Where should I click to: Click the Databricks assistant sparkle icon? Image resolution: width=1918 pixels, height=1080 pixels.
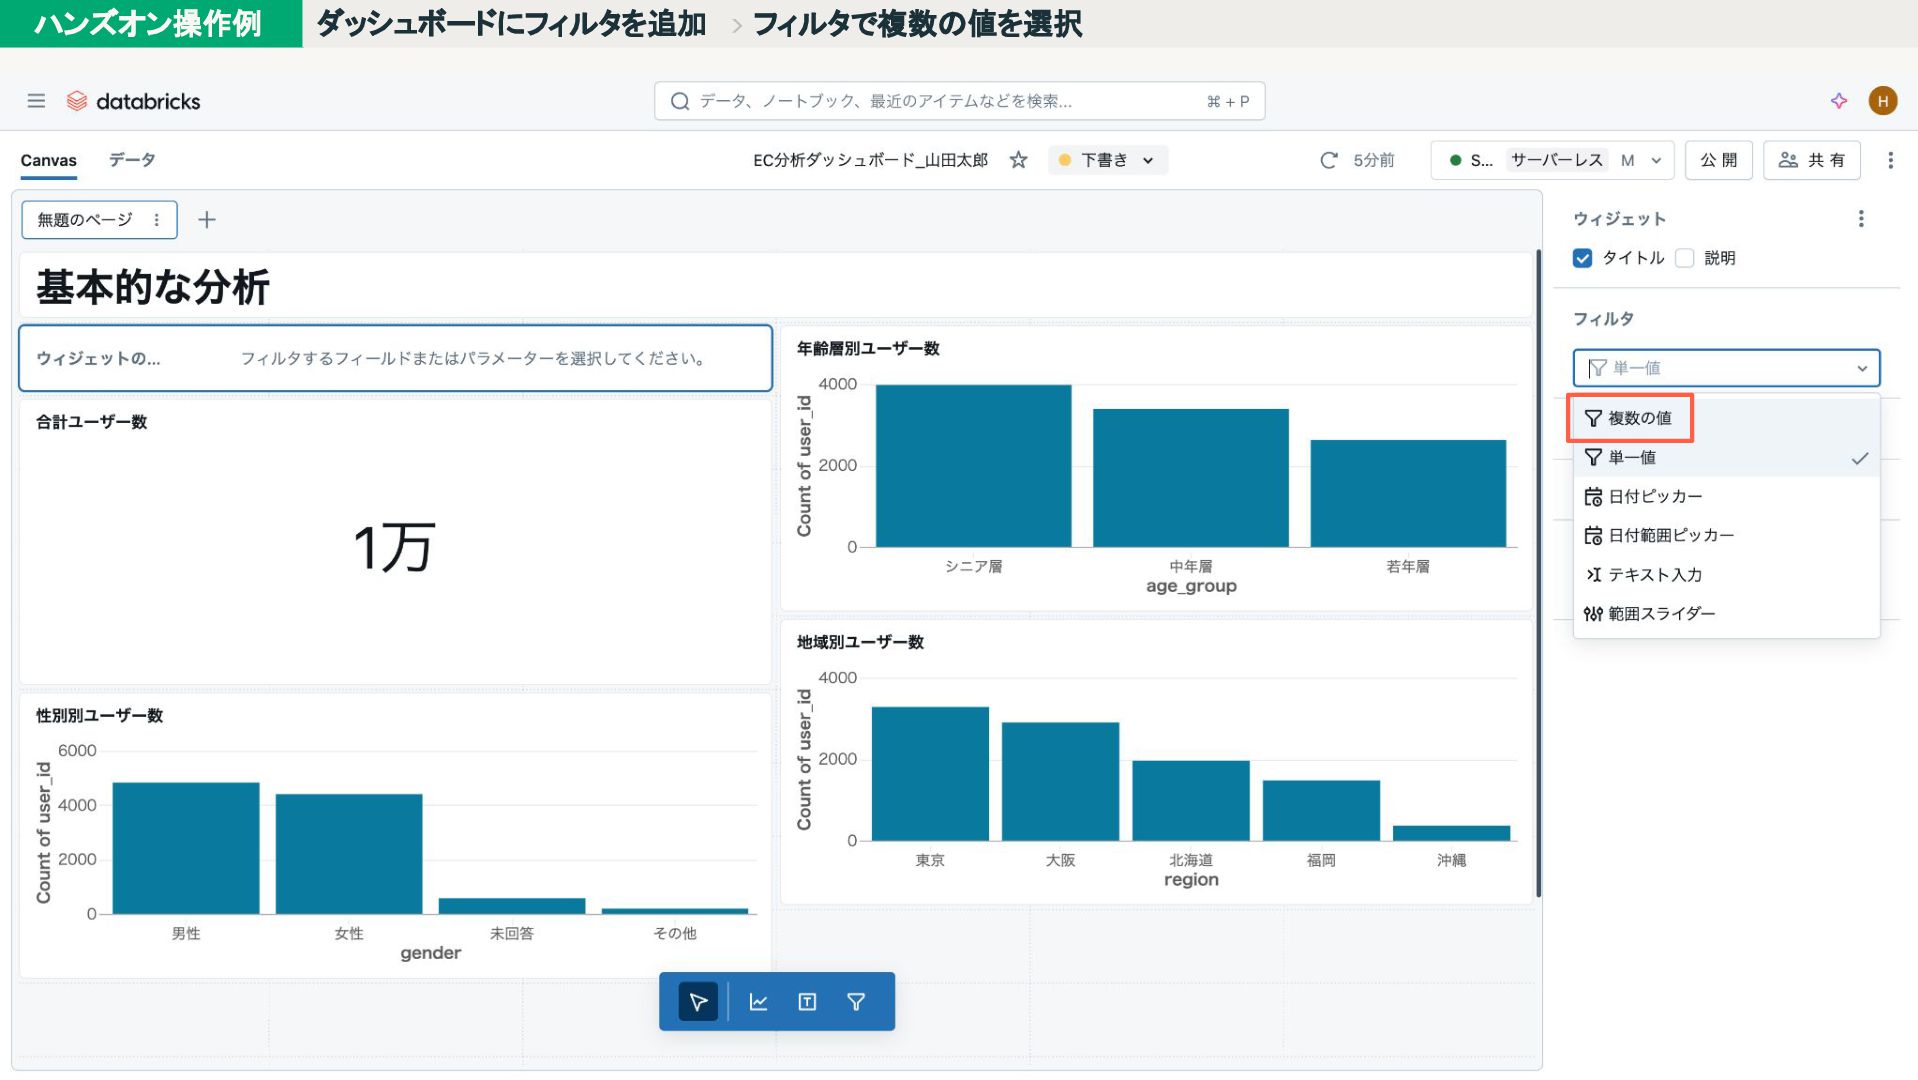click(1838, 101)
